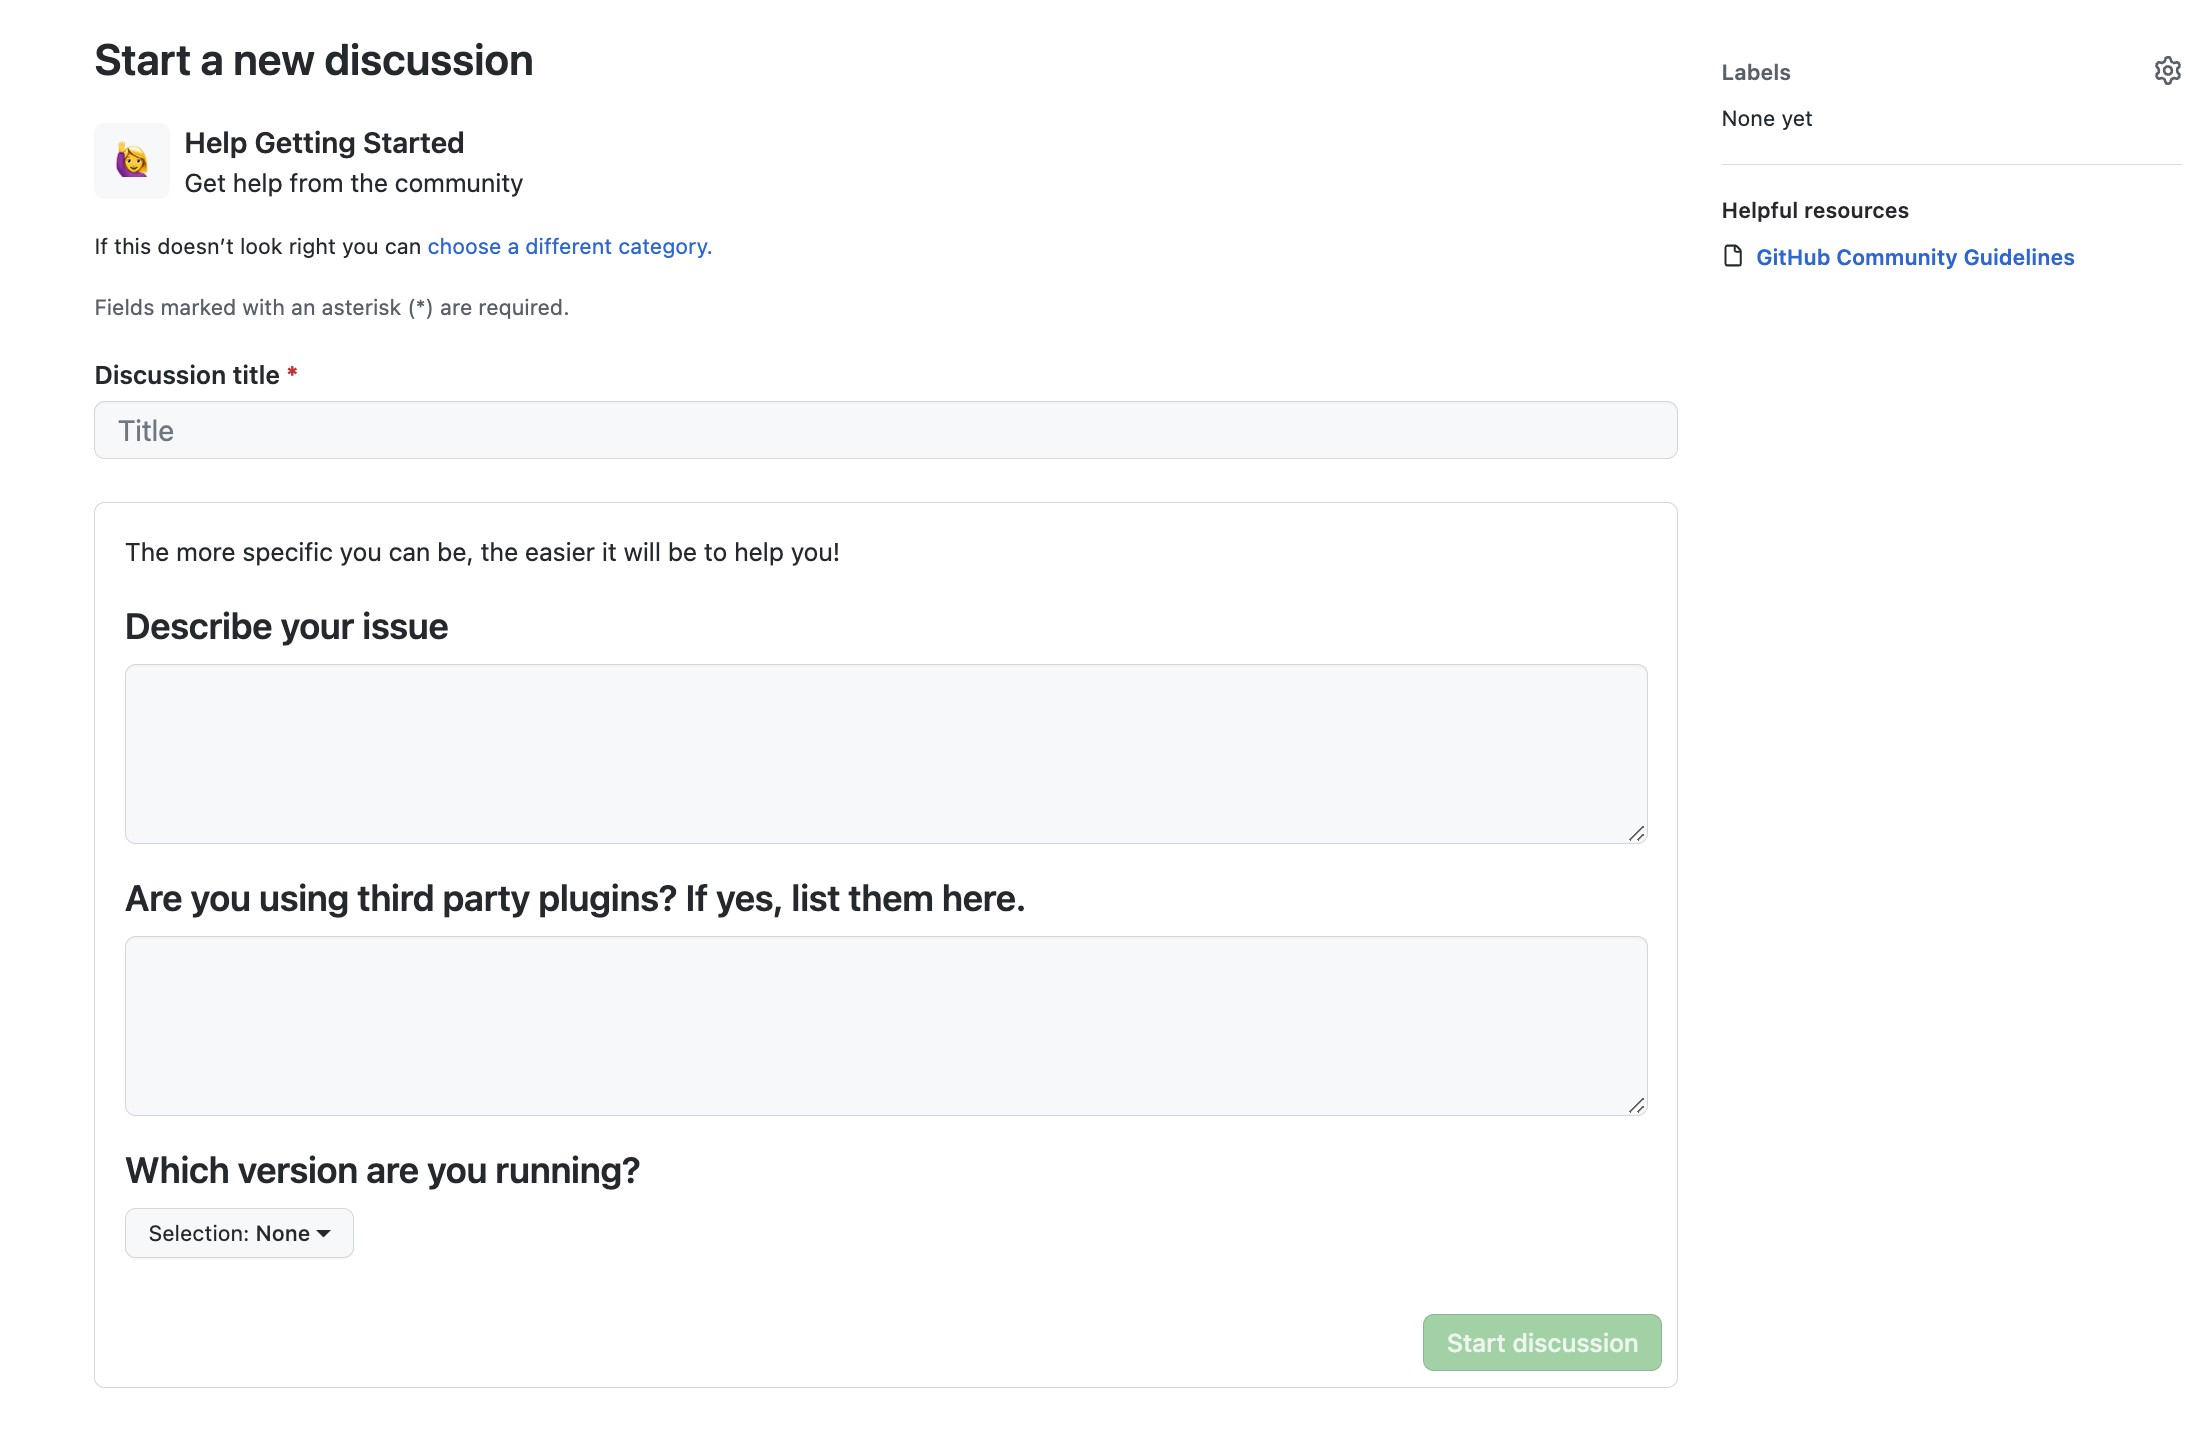Click the Labels section heading
The height and width of the screenshot is (1436, 2190).
coord(1756,71)
